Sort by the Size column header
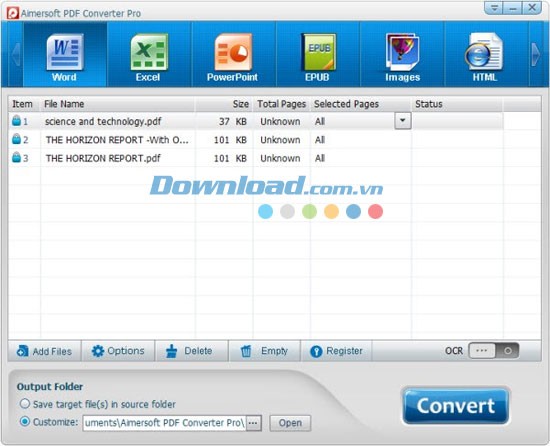Viewport: 550px width, 446px height. pos(224,104)
